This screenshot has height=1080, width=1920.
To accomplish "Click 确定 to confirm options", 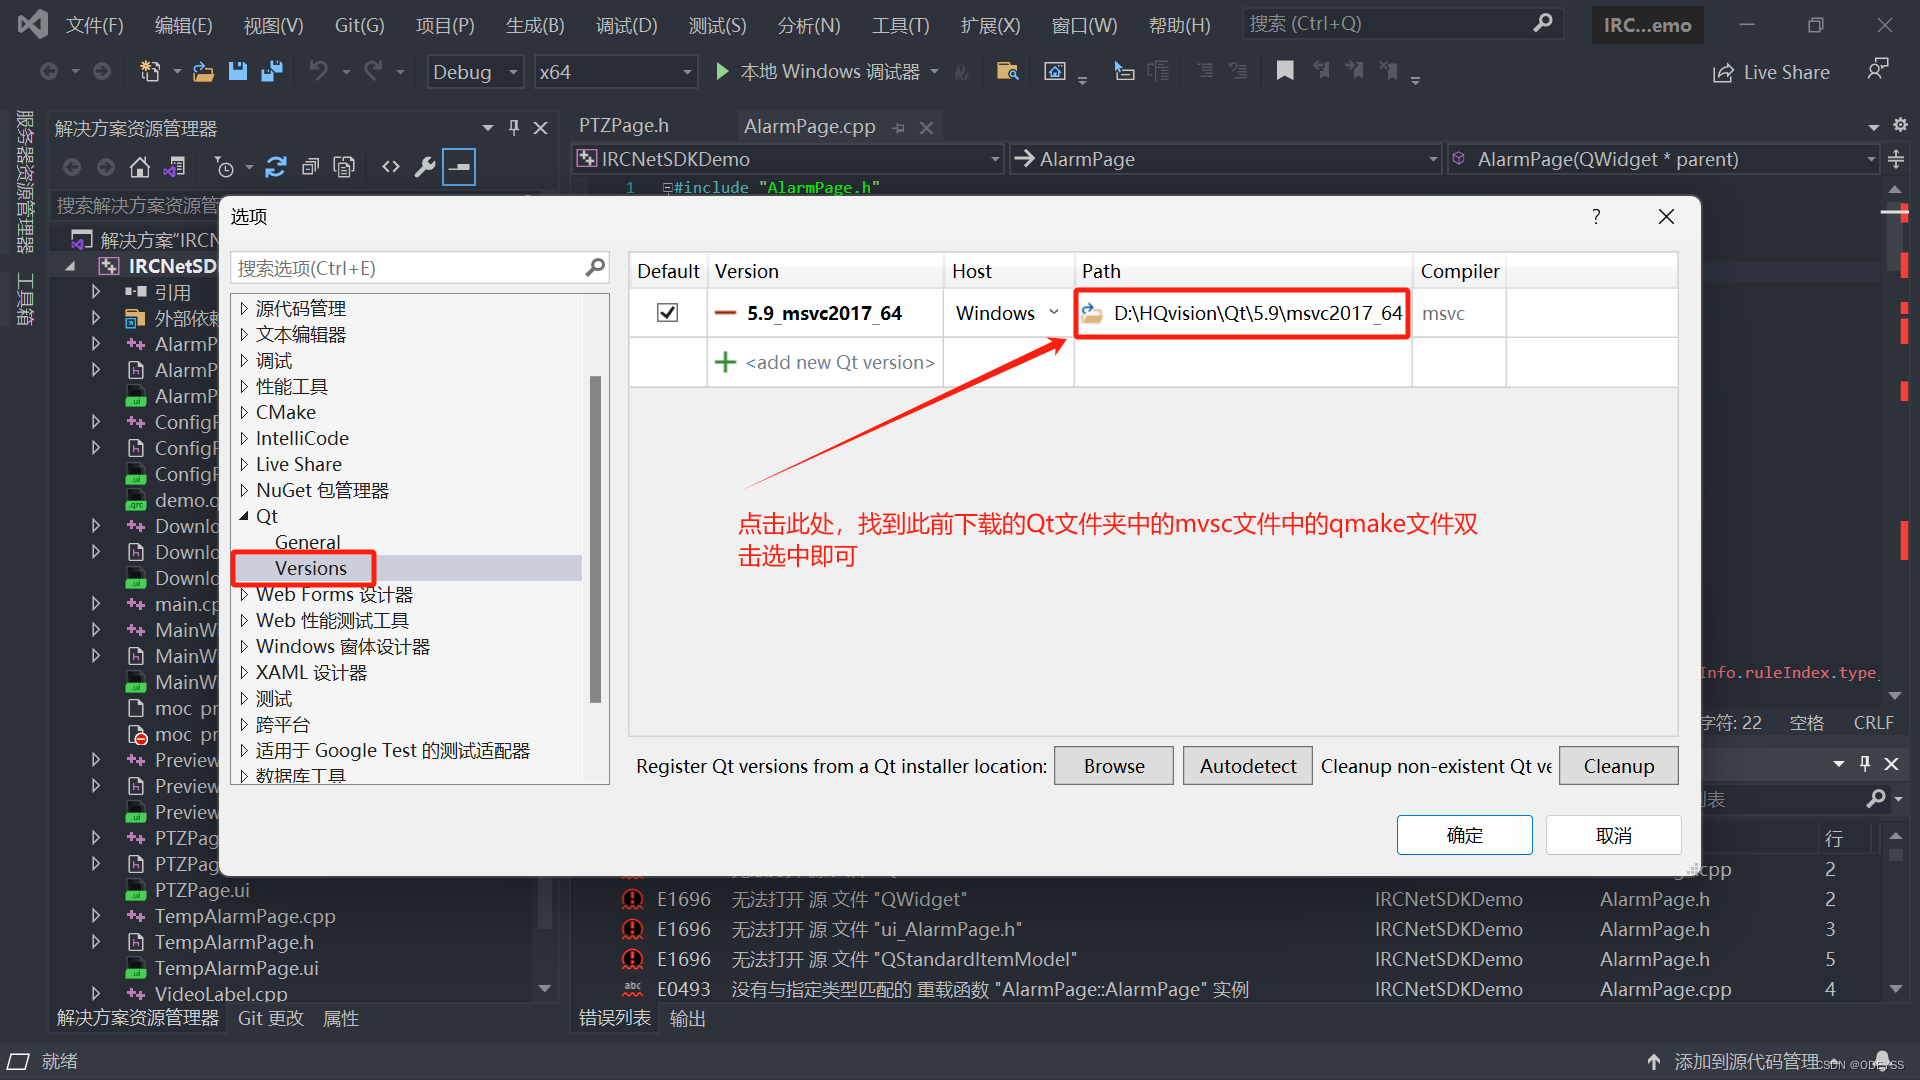I will 1465,835.
